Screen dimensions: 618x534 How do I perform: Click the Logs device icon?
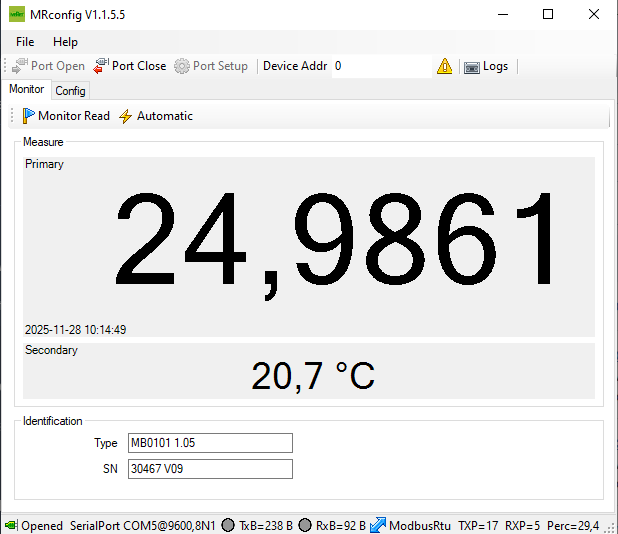click(x=472, y=67)
